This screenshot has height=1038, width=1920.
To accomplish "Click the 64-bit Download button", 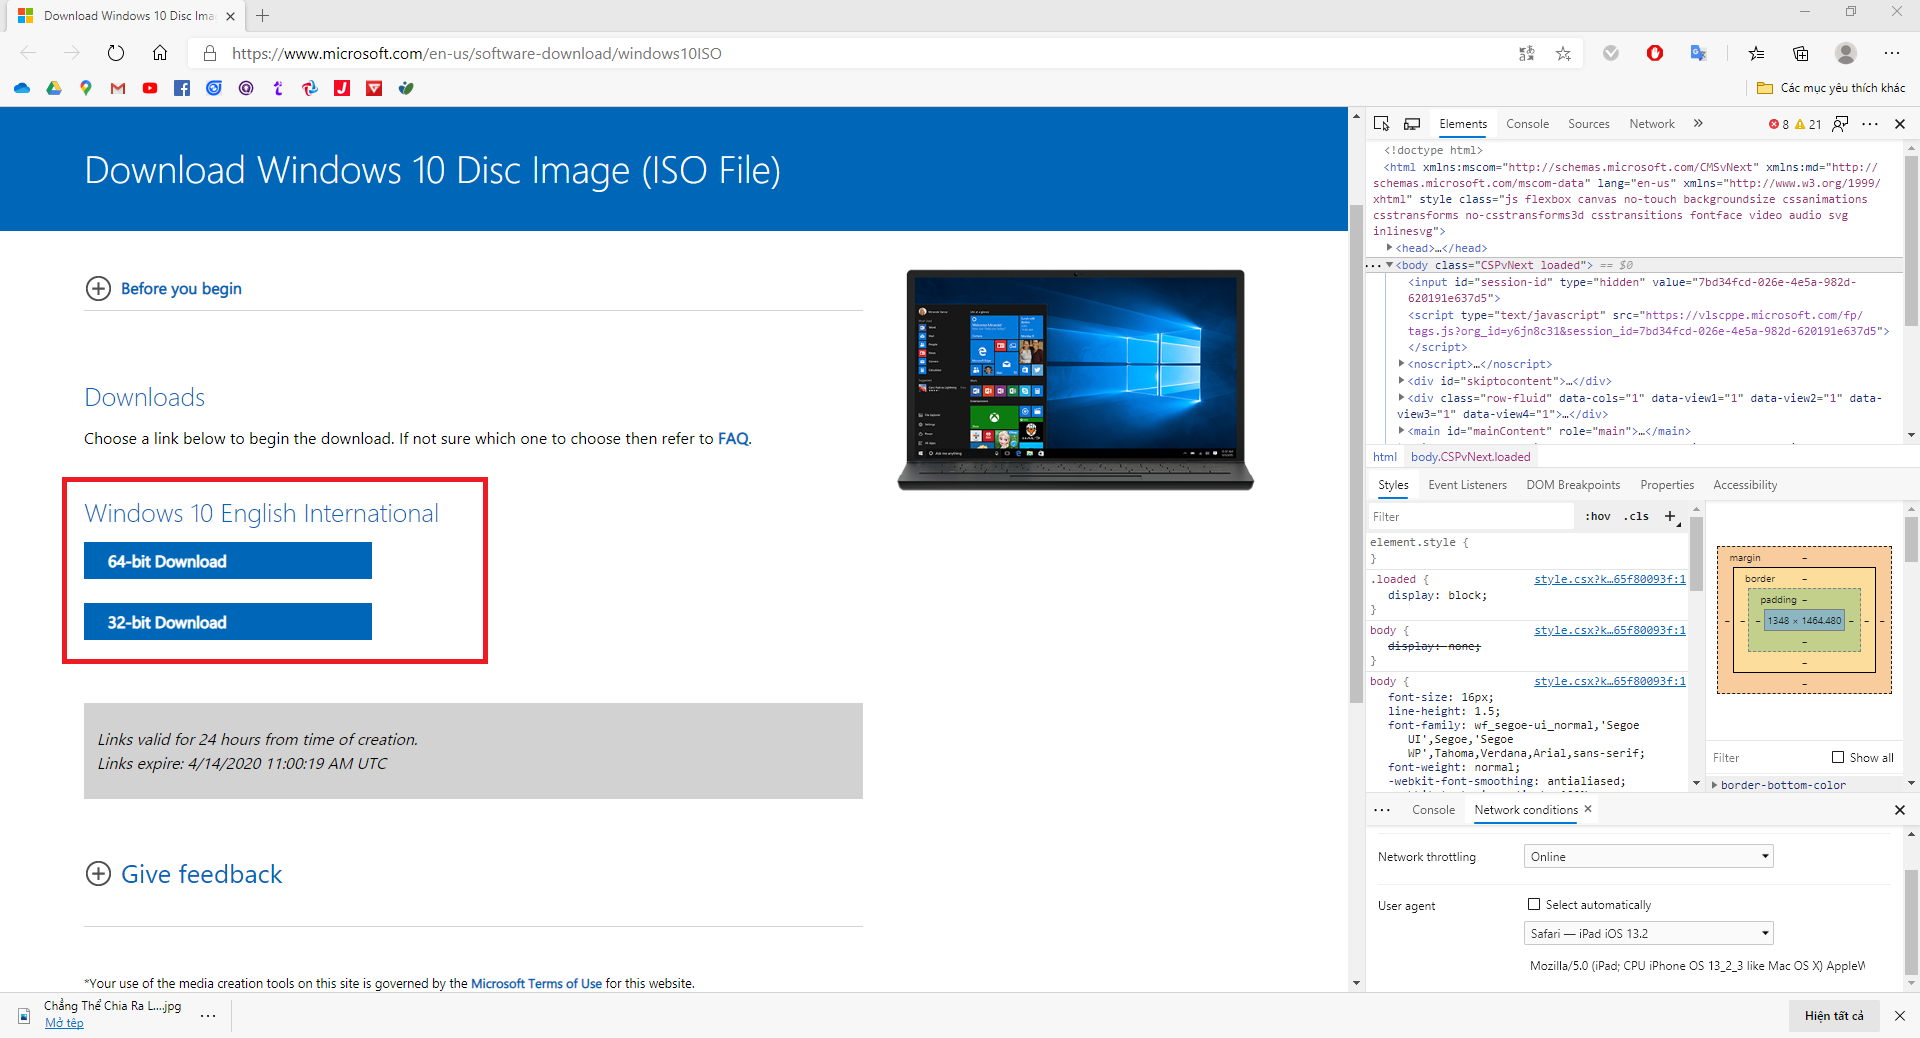I will click(x=228, y=561).
